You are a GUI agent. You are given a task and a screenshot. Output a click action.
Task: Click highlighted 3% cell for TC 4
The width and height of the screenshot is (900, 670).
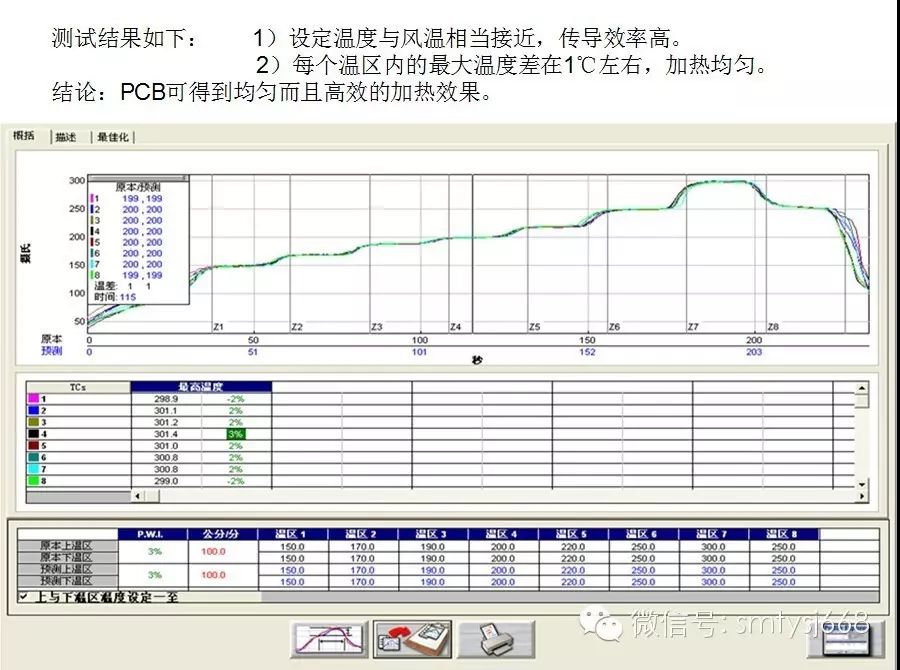(235, 434)
